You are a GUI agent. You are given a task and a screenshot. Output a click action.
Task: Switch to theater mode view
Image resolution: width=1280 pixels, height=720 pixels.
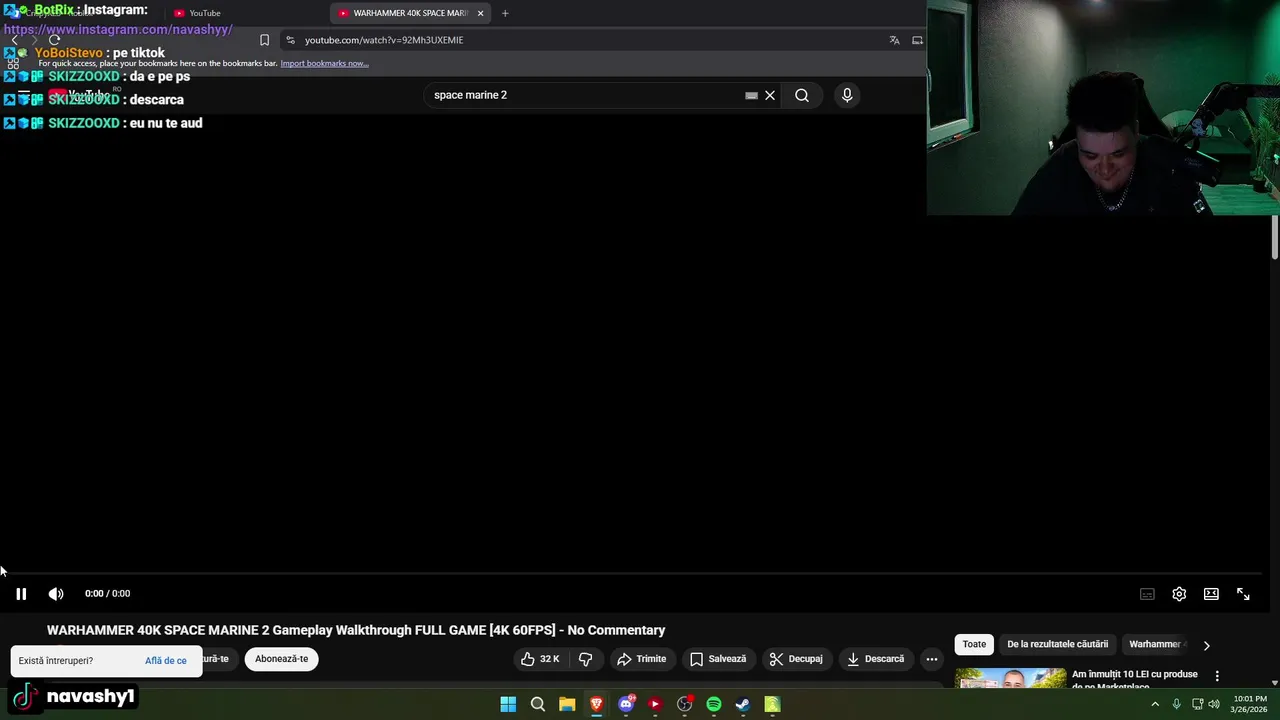click(x=1211, y=594)
